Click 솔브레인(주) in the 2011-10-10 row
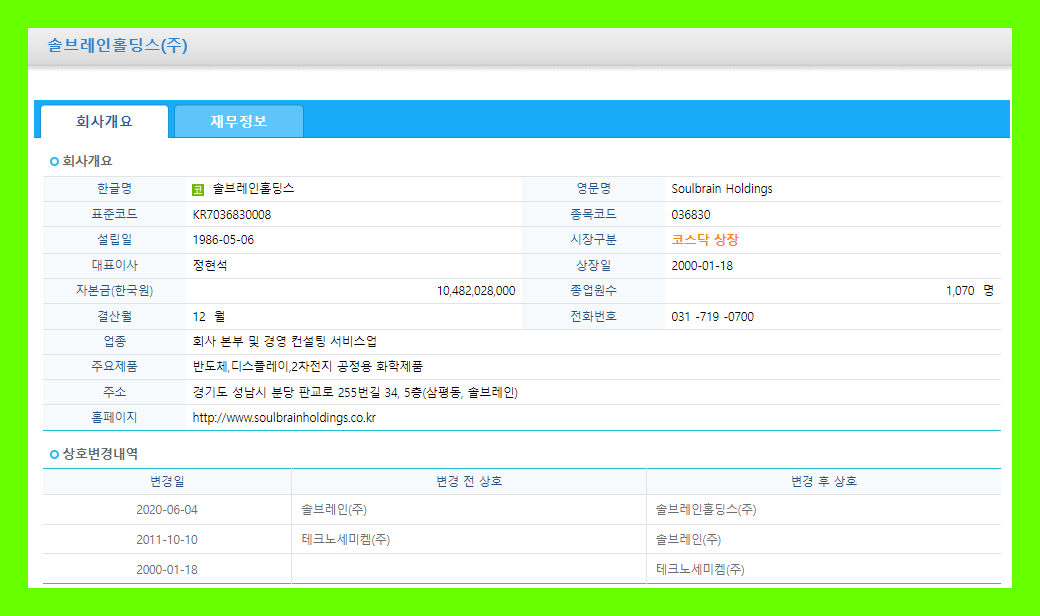The height and width of the screenshot is (616, 1040). click(688, 540)
